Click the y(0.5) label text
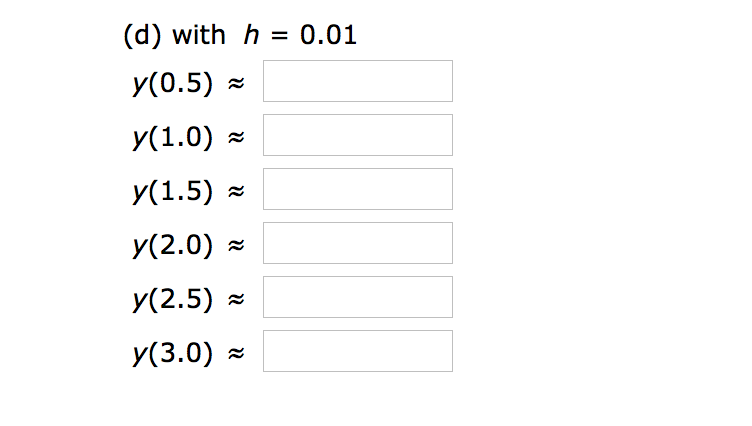This screenshot has height=426, width=752. pos(173,83)
